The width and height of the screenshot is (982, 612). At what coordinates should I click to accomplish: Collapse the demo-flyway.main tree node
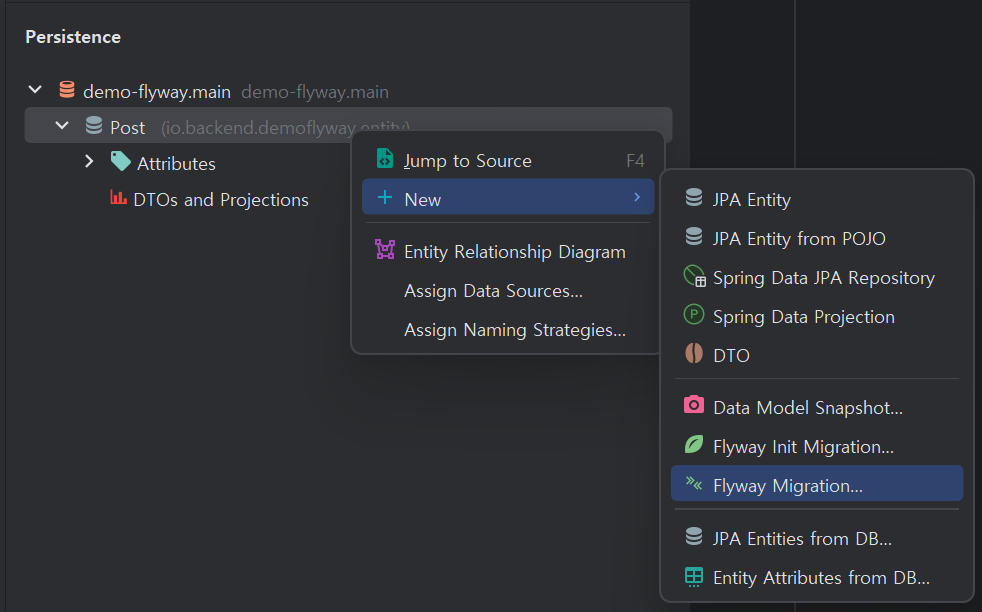click(x=35, y=90)
